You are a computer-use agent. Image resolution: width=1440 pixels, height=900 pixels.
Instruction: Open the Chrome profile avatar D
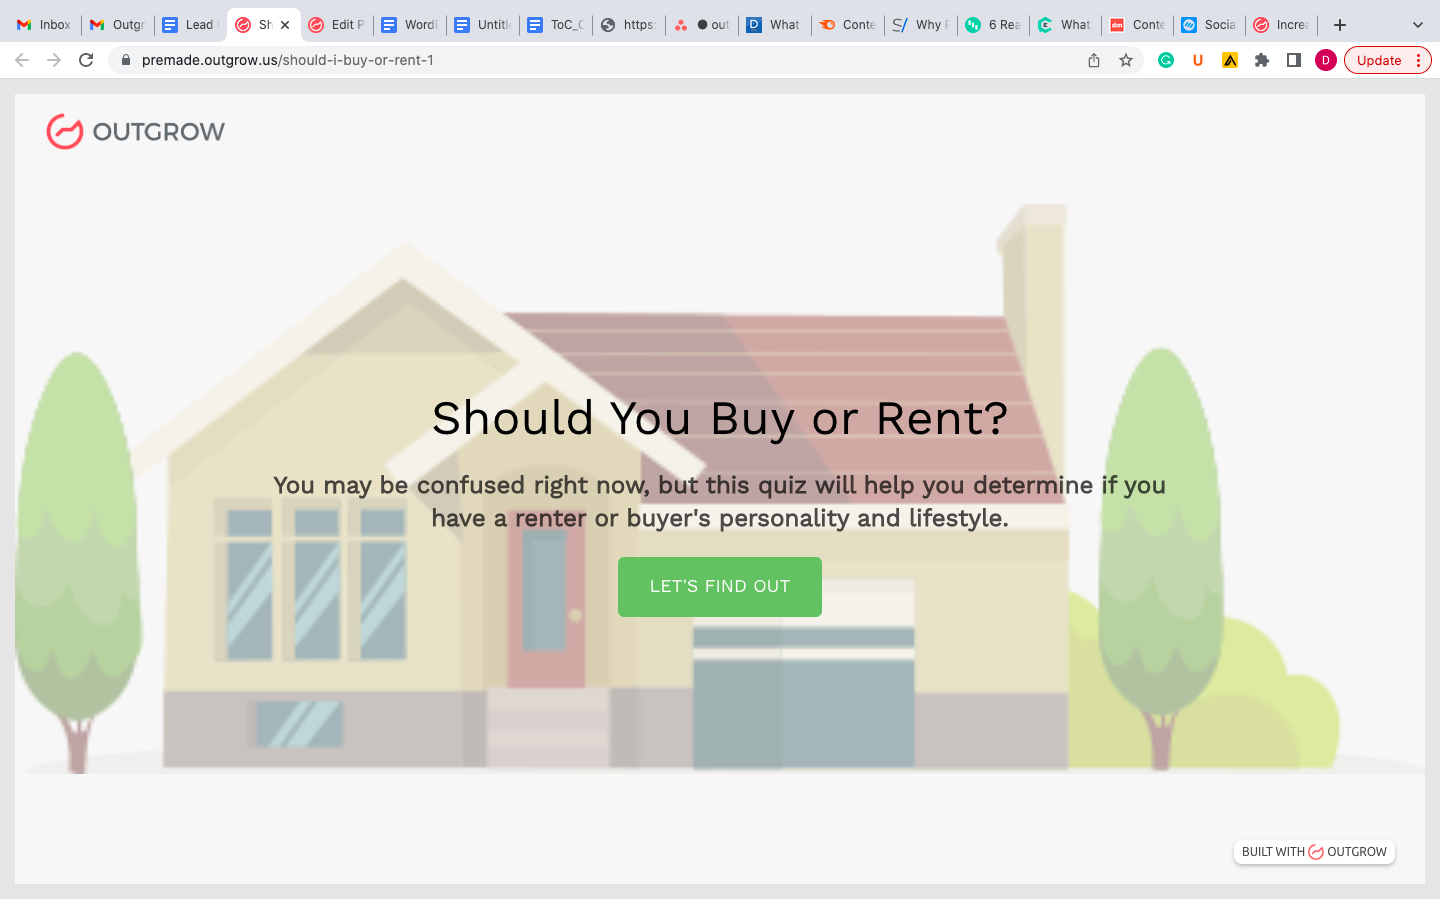pos(1326,60)
